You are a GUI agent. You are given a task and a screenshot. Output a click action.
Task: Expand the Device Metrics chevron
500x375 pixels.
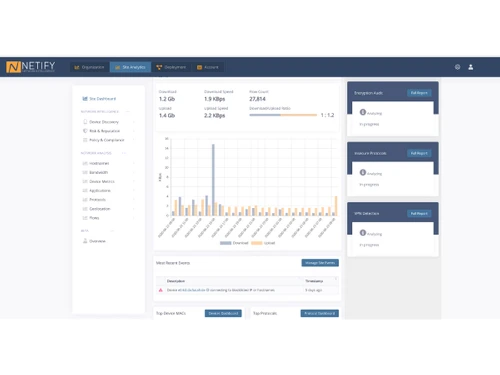coord(134,181)
